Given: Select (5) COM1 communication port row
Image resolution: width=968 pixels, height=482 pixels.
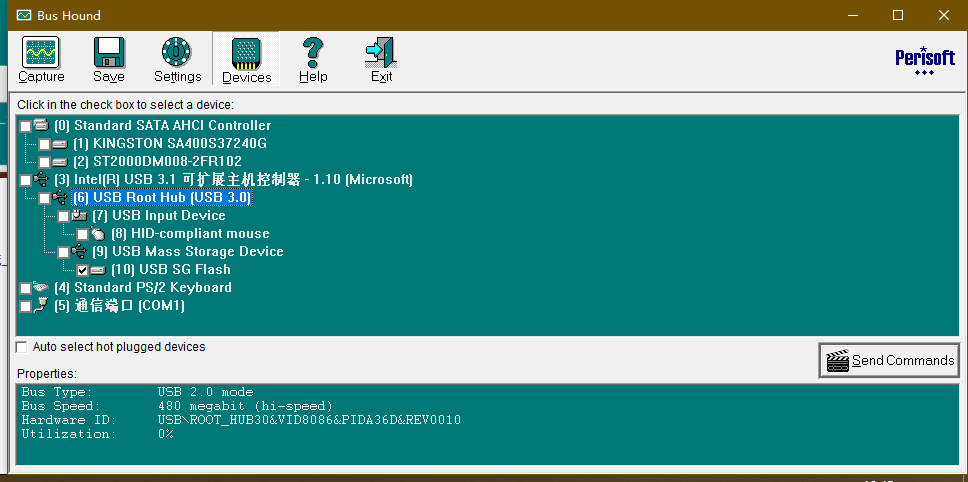Looking at the screenshot, I should click(x=119, y=305).
